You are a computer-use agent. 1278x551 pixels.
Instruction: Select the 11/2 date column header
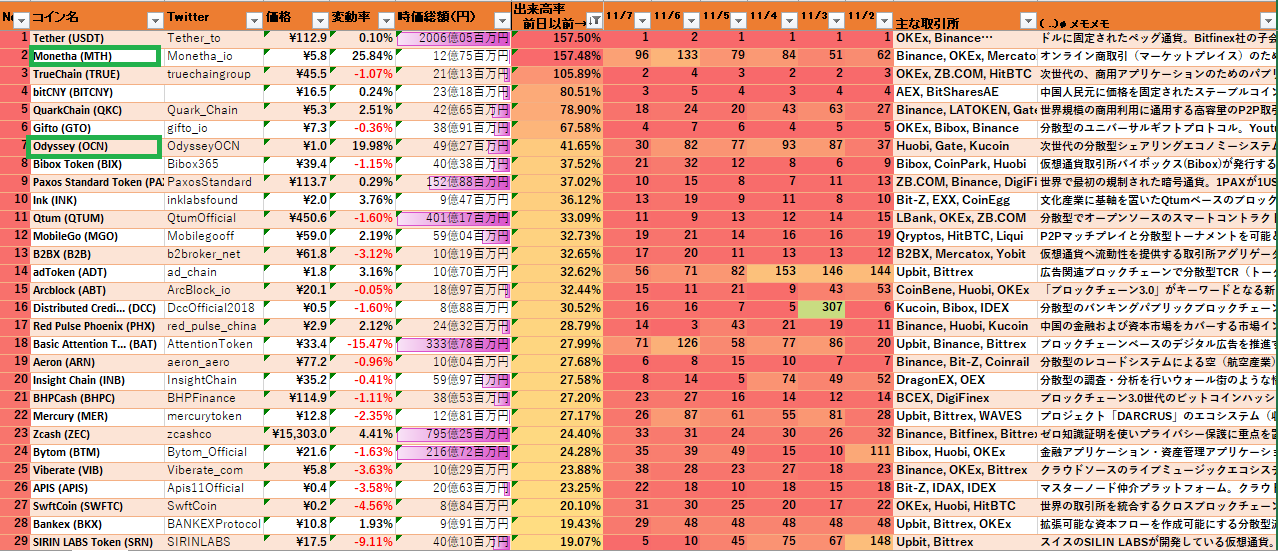pos(861,17)
